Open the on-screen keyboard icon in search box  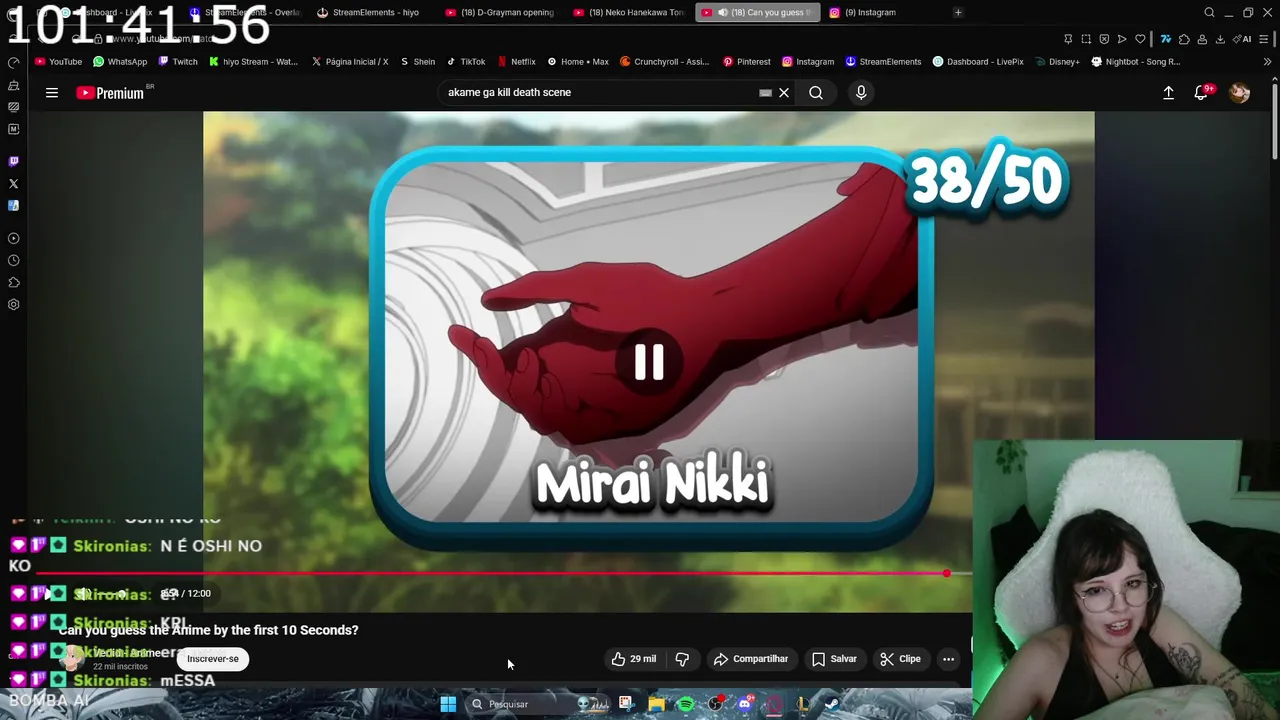765,93
